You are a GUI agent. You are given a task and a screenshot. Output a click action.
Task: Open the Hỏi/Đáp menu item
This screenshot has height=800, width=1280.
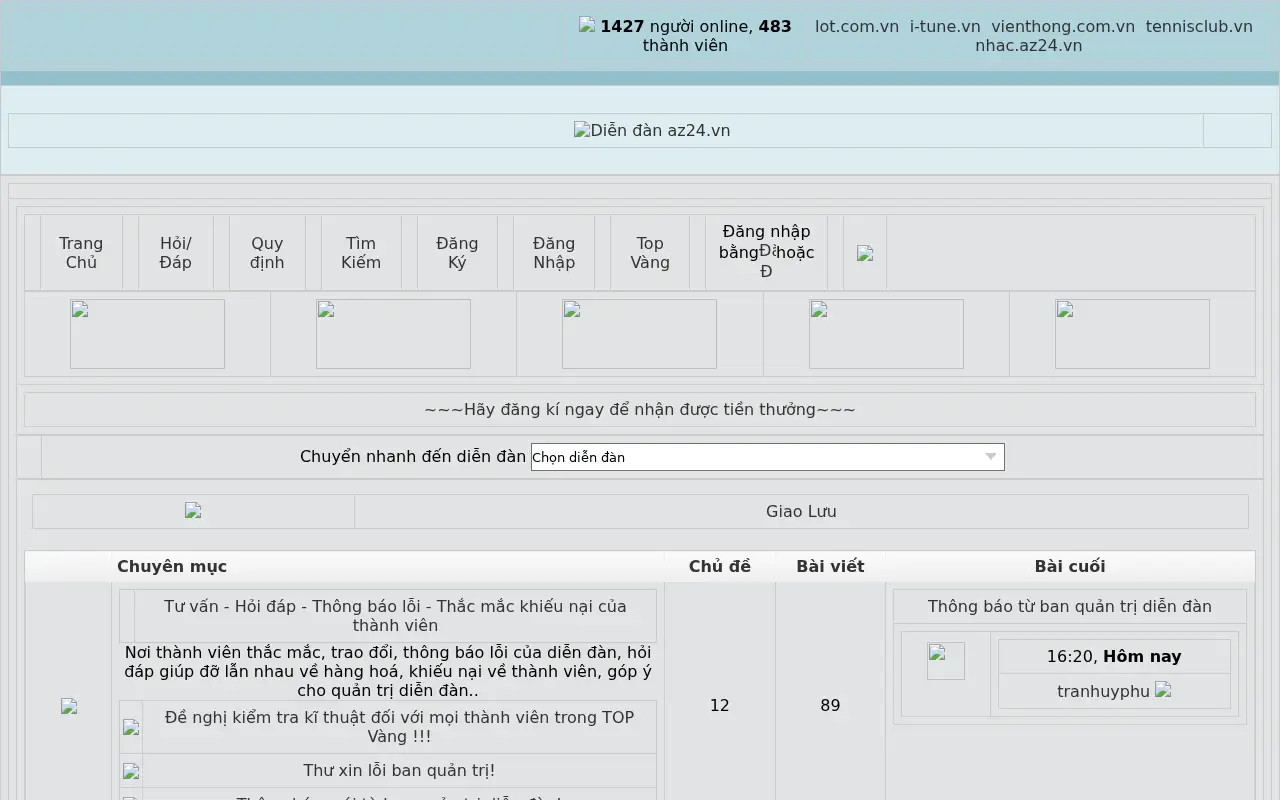tap(175, 253)
